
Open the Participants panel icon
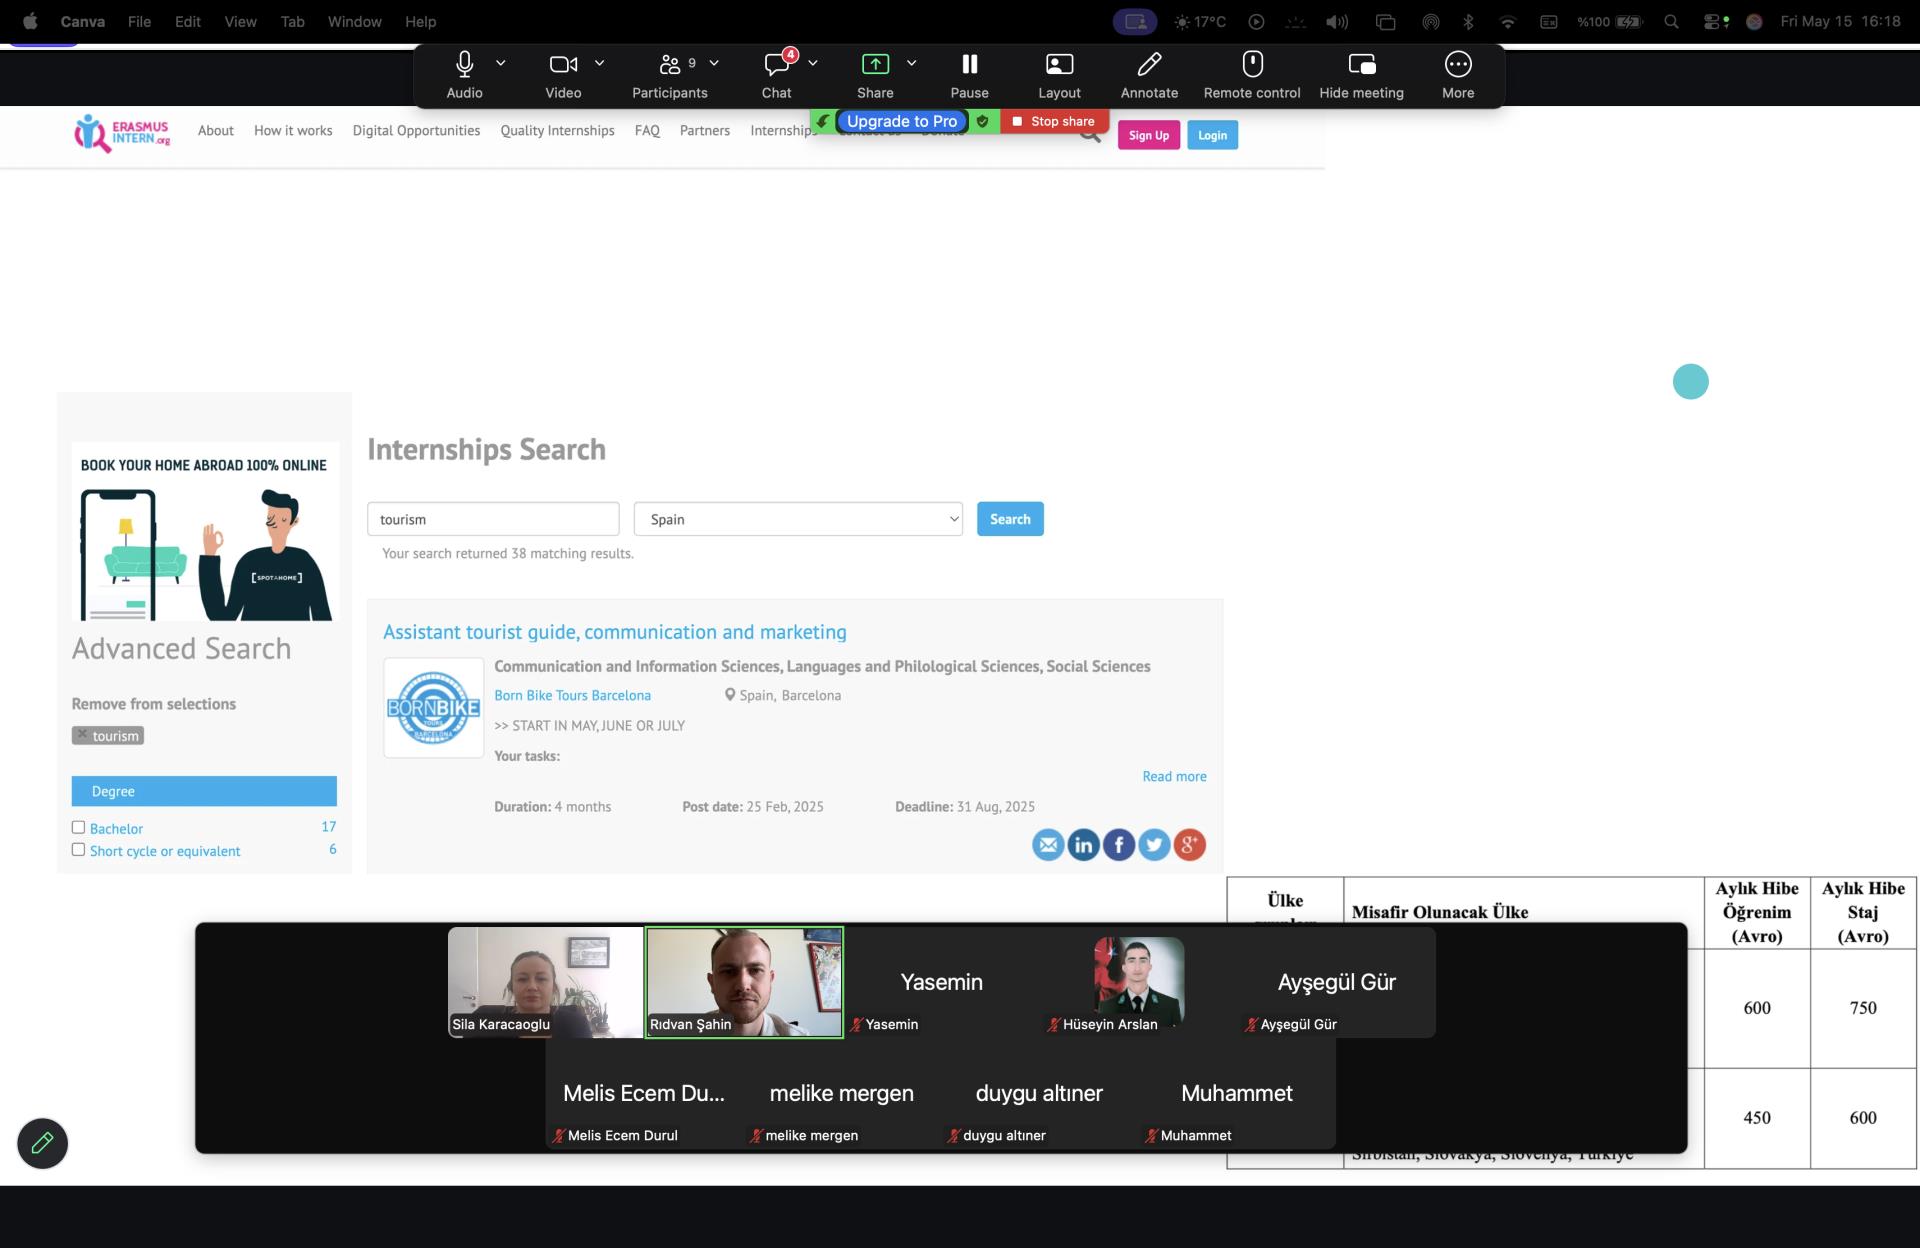tap(669, 64)
